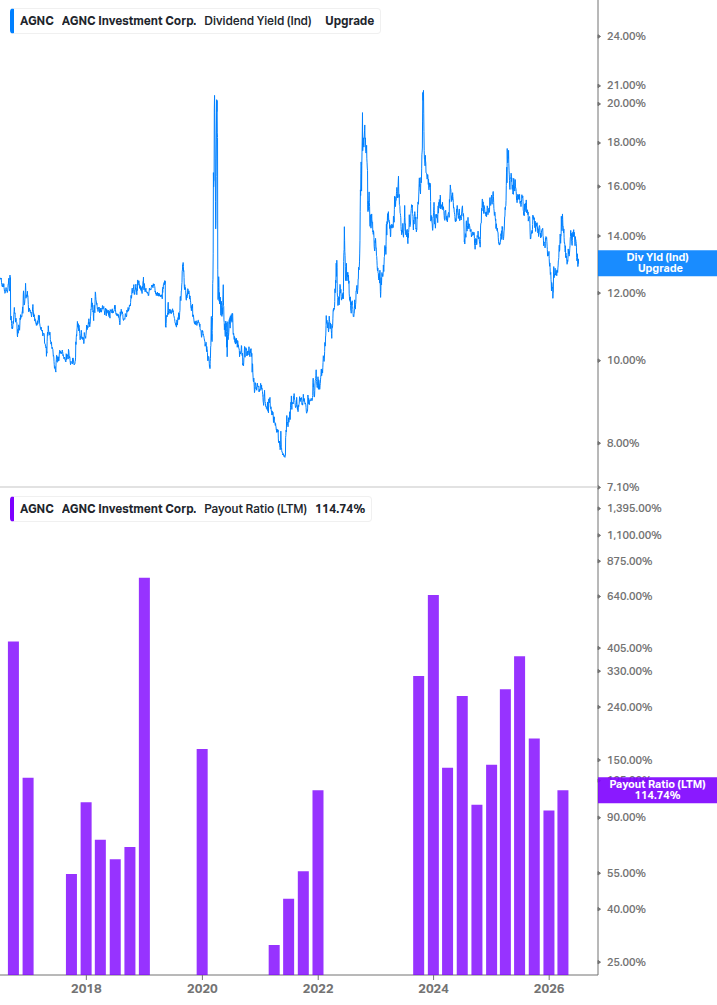The width and height of the screenshot is (717, 1005).
Task: Click the 1,395.00% payout axis label
Action: tap(634, 508)
